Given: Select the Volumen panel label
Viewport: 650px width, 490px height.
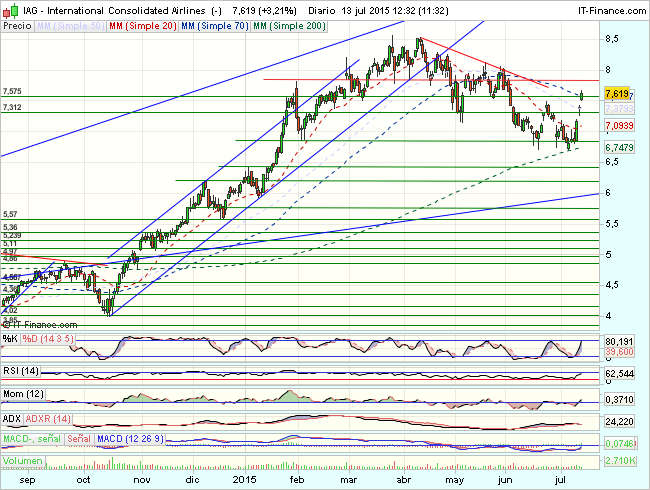Looking at the screenshot, I should click(x=24, y=462).
